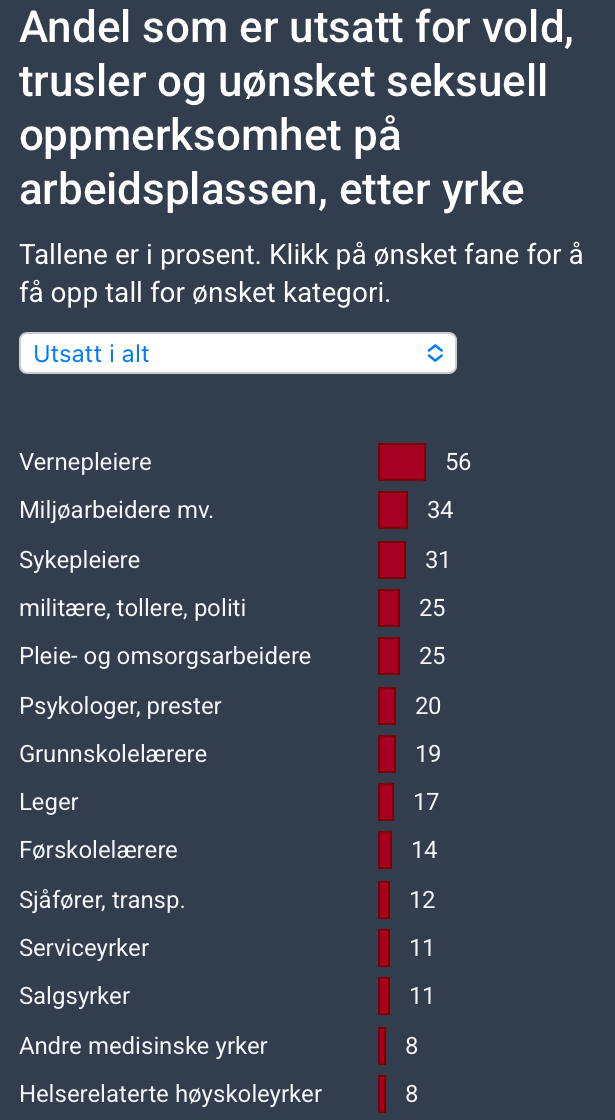The height and width of the screenshot is (1120, 615).
Task: Click the chart title starting "Andel som er utsatt"
Action: click(x=297, y=108)
